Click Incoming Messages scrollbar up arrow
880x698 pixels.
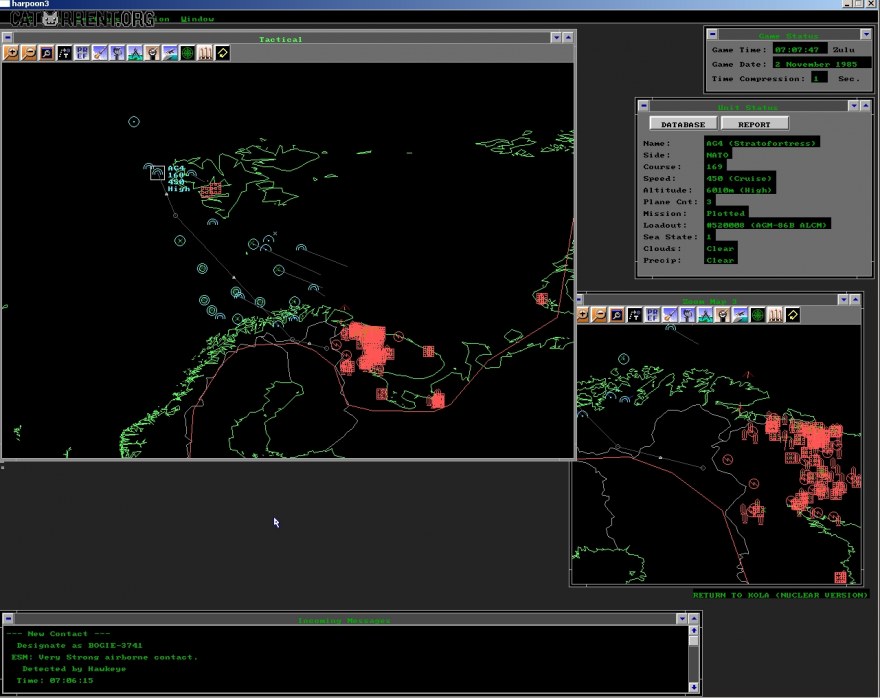[x=694, y=631]
